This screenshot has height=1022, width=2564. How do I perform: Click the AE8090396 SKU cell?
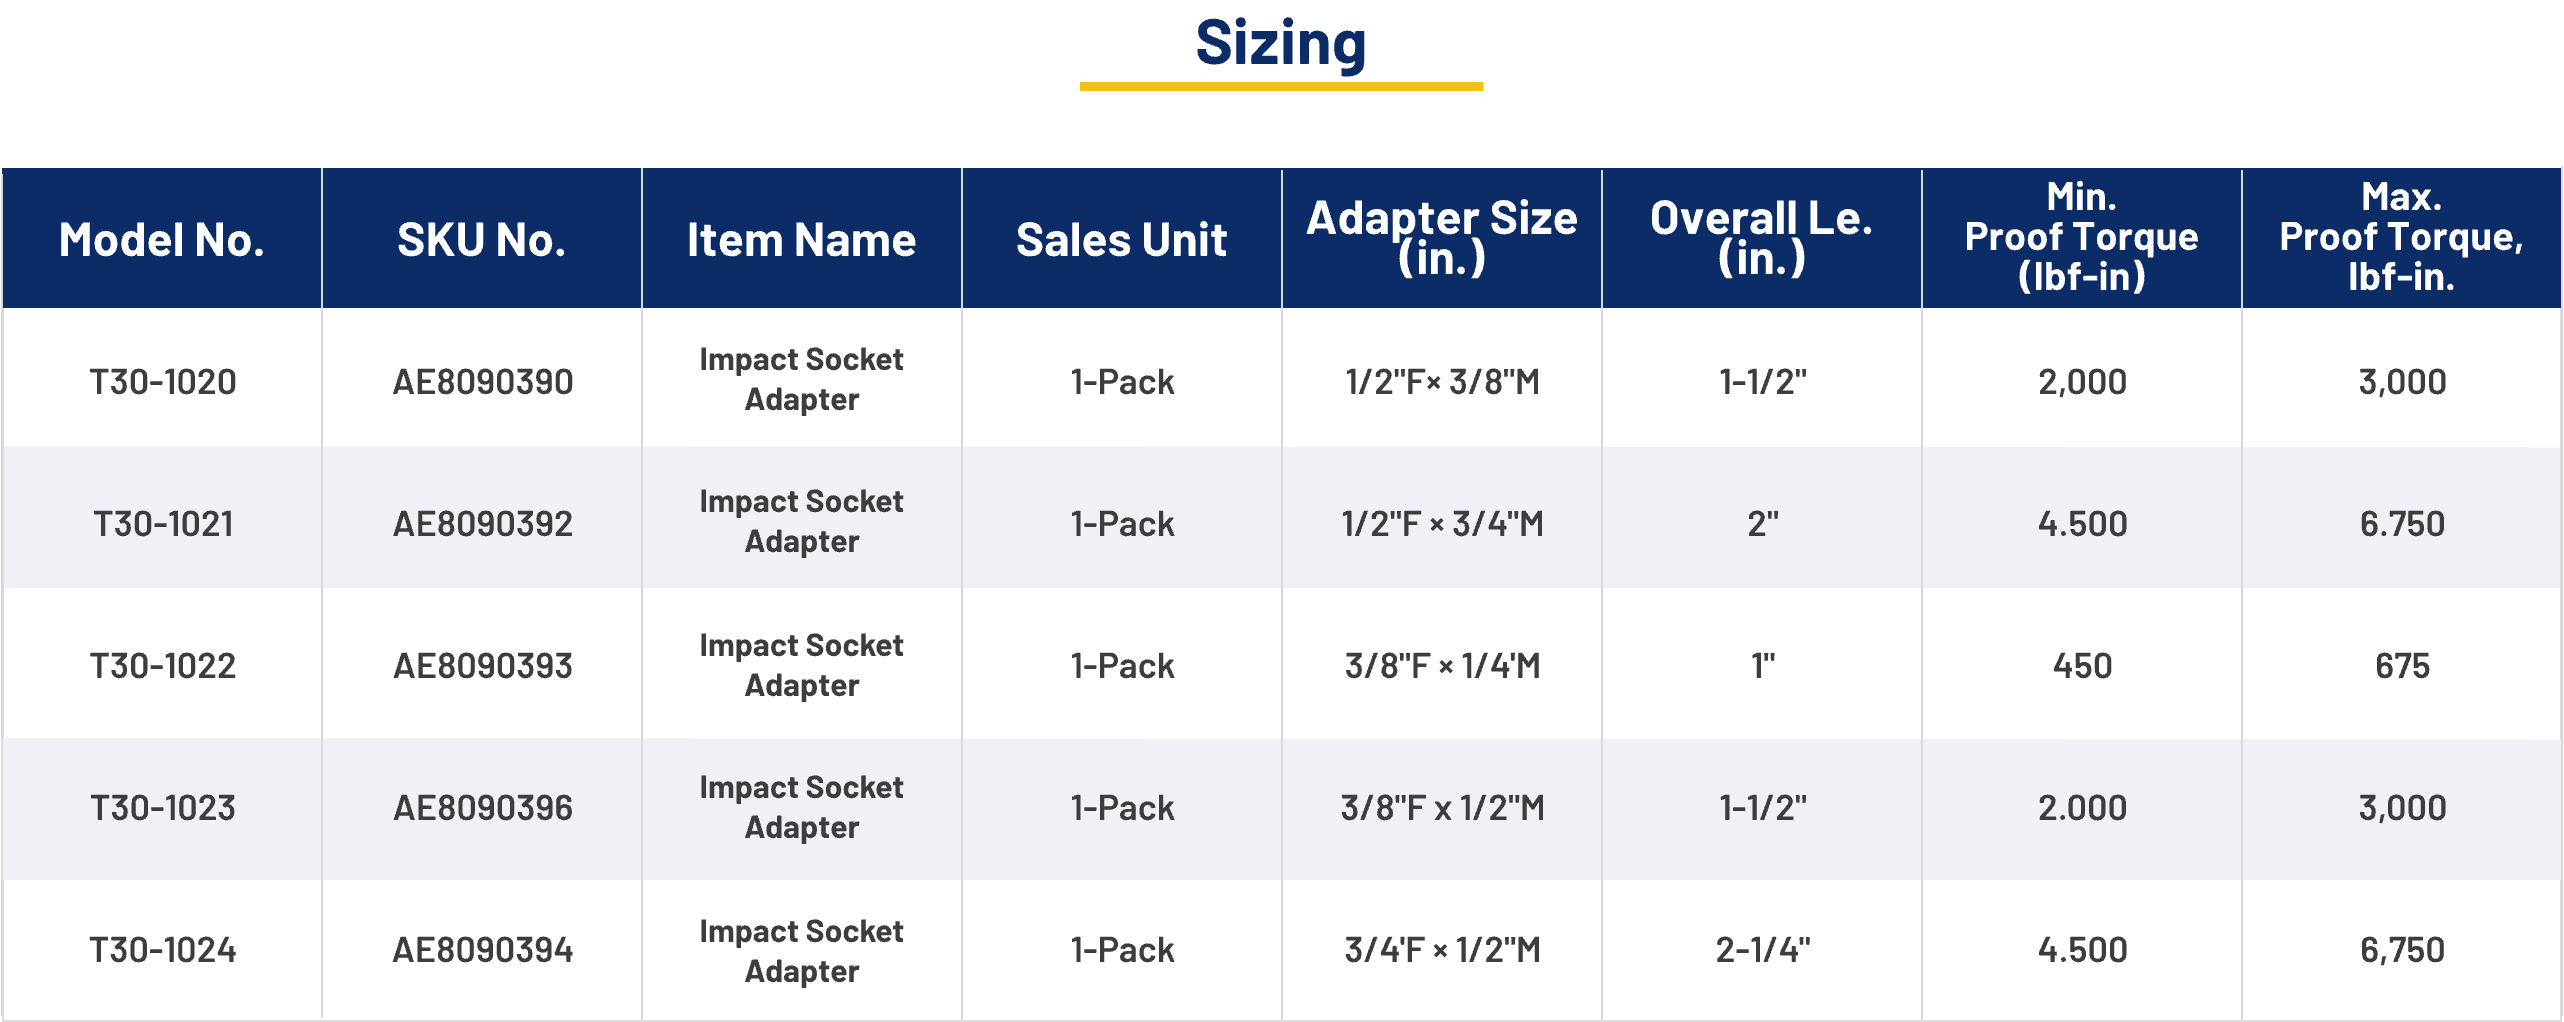483,808
